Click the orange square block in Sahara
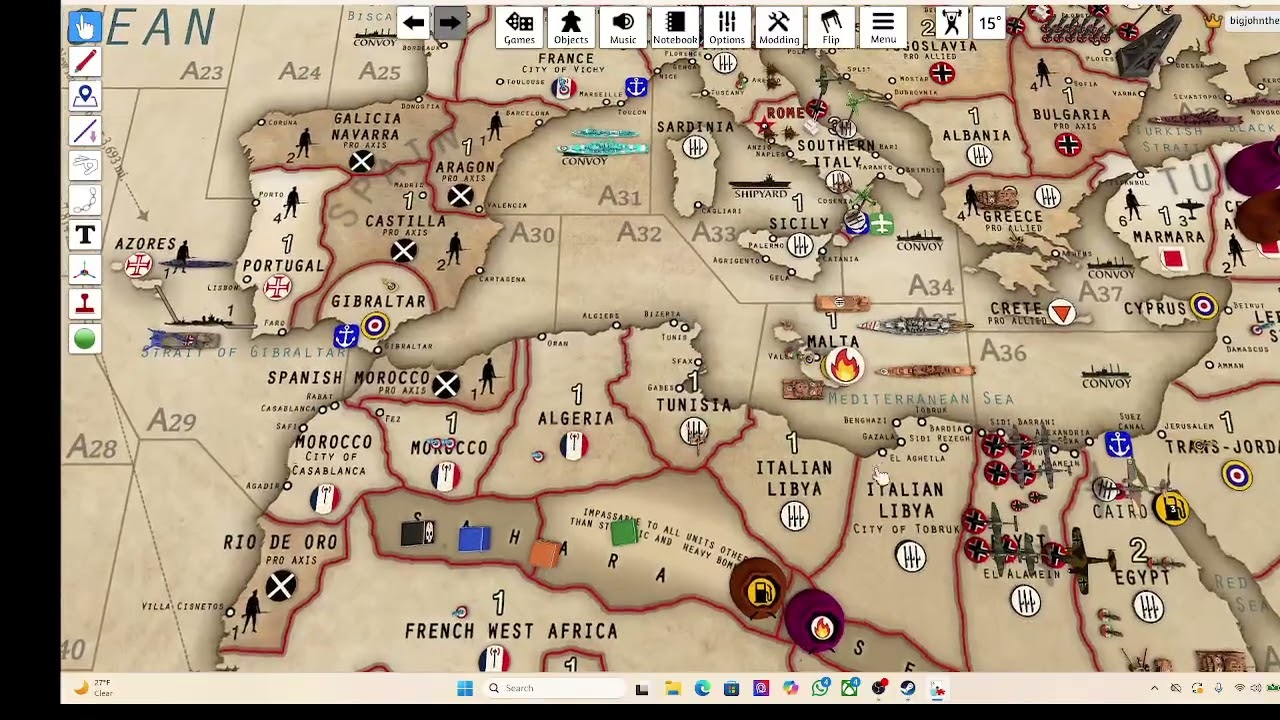The width and height of the screenshot is (1280, 720). tap(544, 554)
